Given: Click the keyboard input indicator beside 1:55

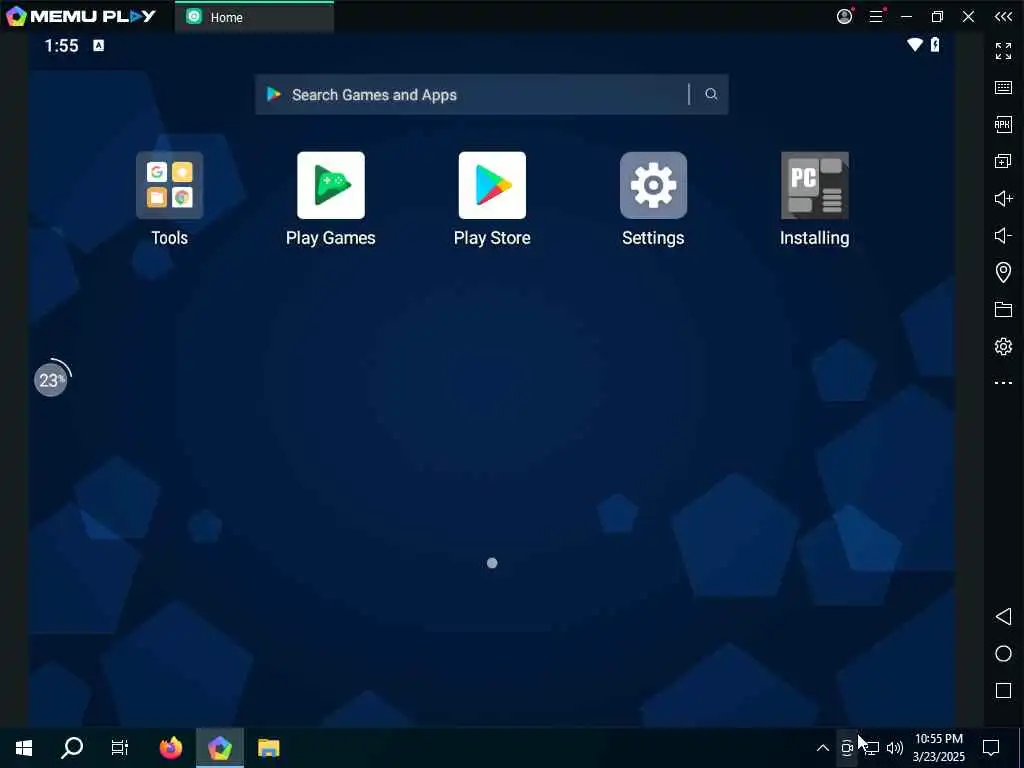Looking at the screenshot, I should pos(98,45).
